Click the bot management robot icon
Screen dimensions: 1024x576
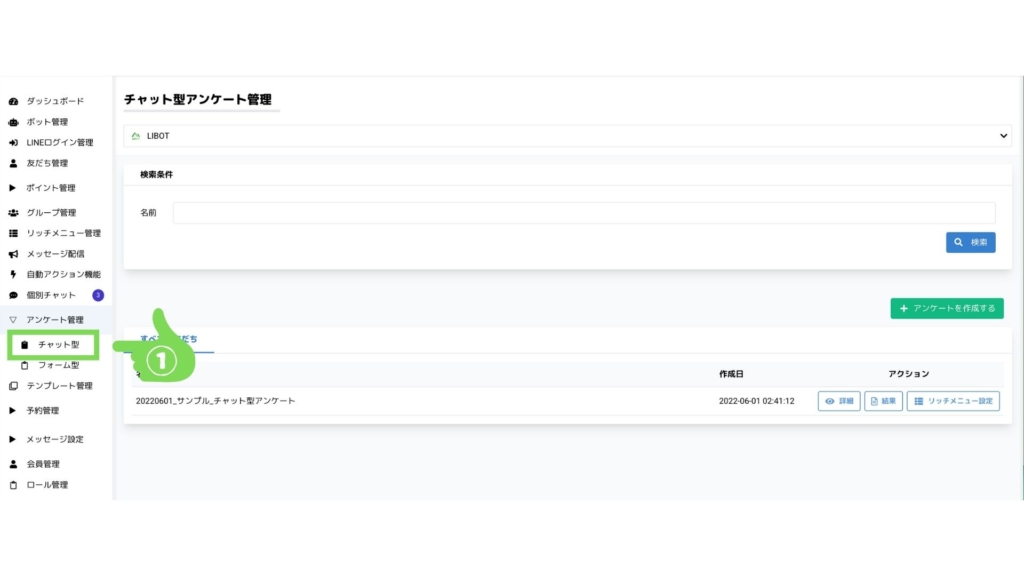point(13,122)
